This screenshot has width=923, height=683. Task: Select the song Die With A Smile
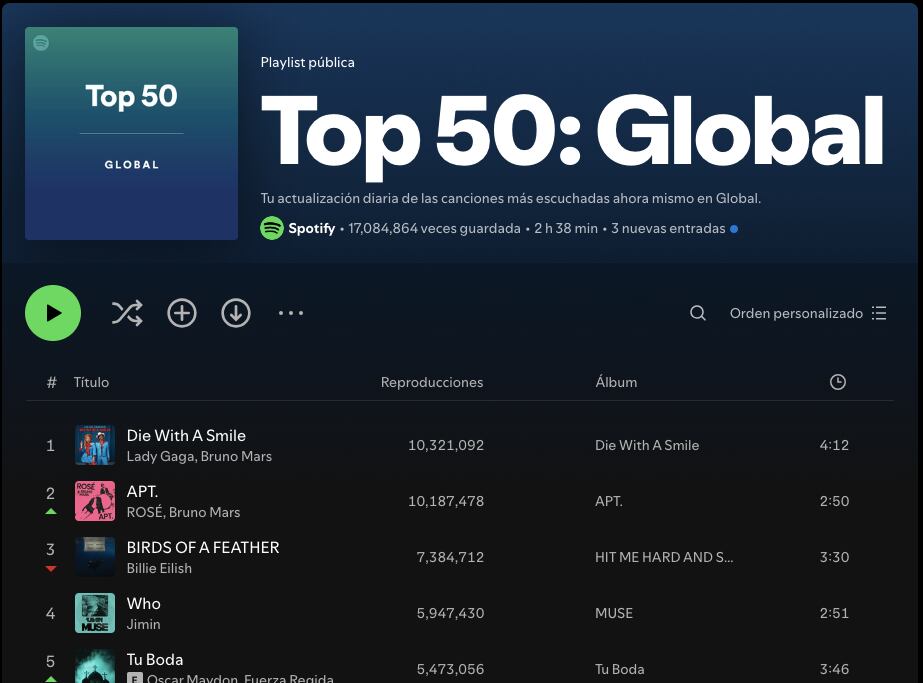click(x=186, y=436)
